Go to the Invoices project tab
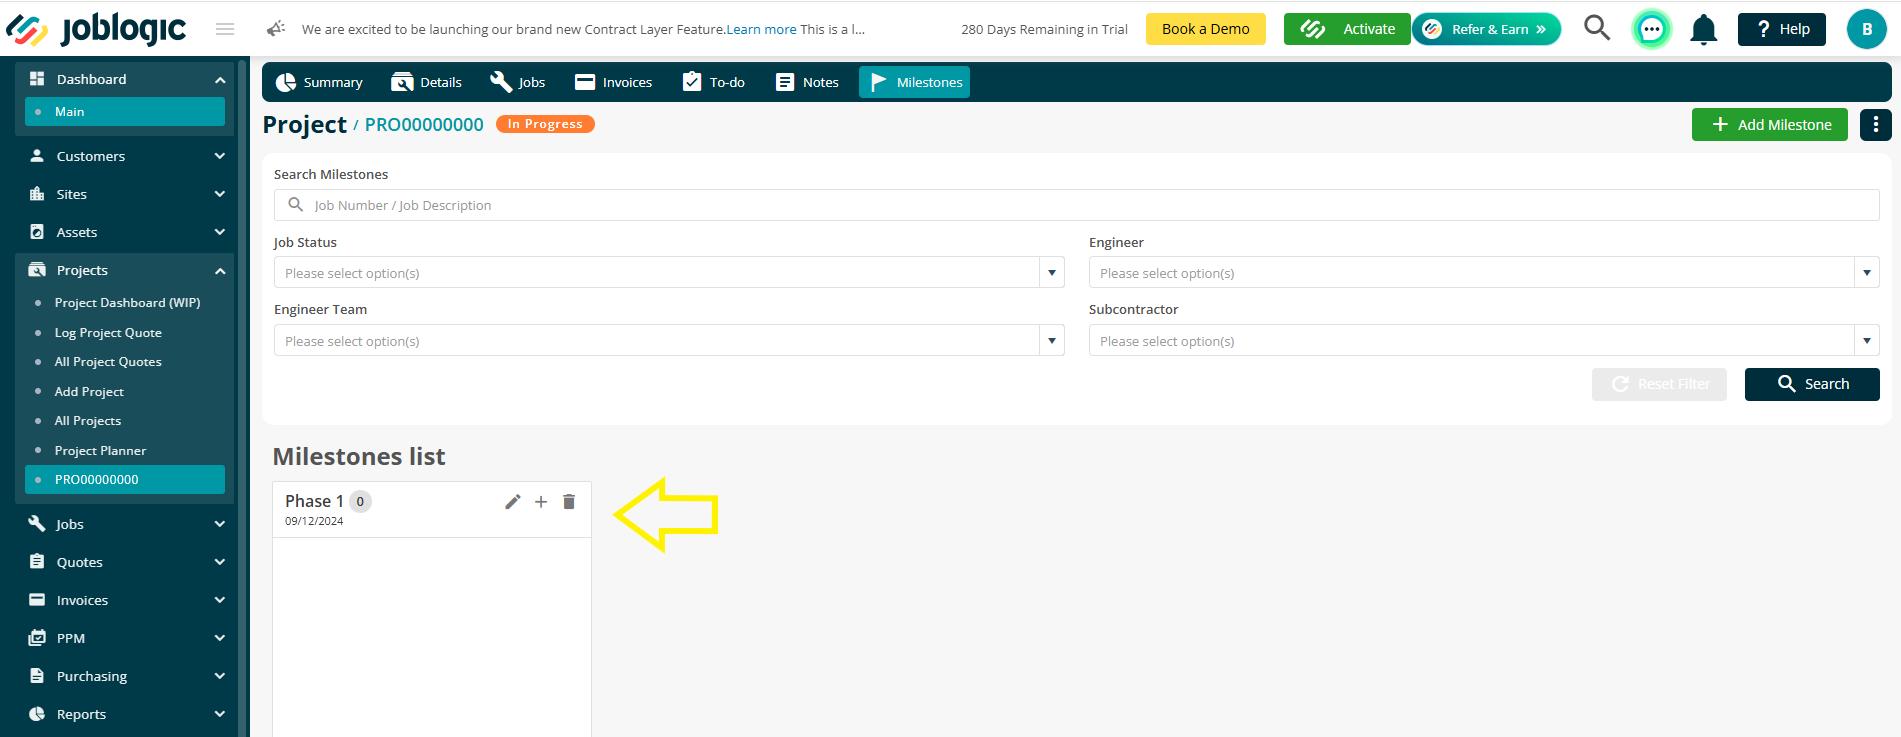This screenshot has height=737, width=1901. pyautogui.click(x=613, y=82)
